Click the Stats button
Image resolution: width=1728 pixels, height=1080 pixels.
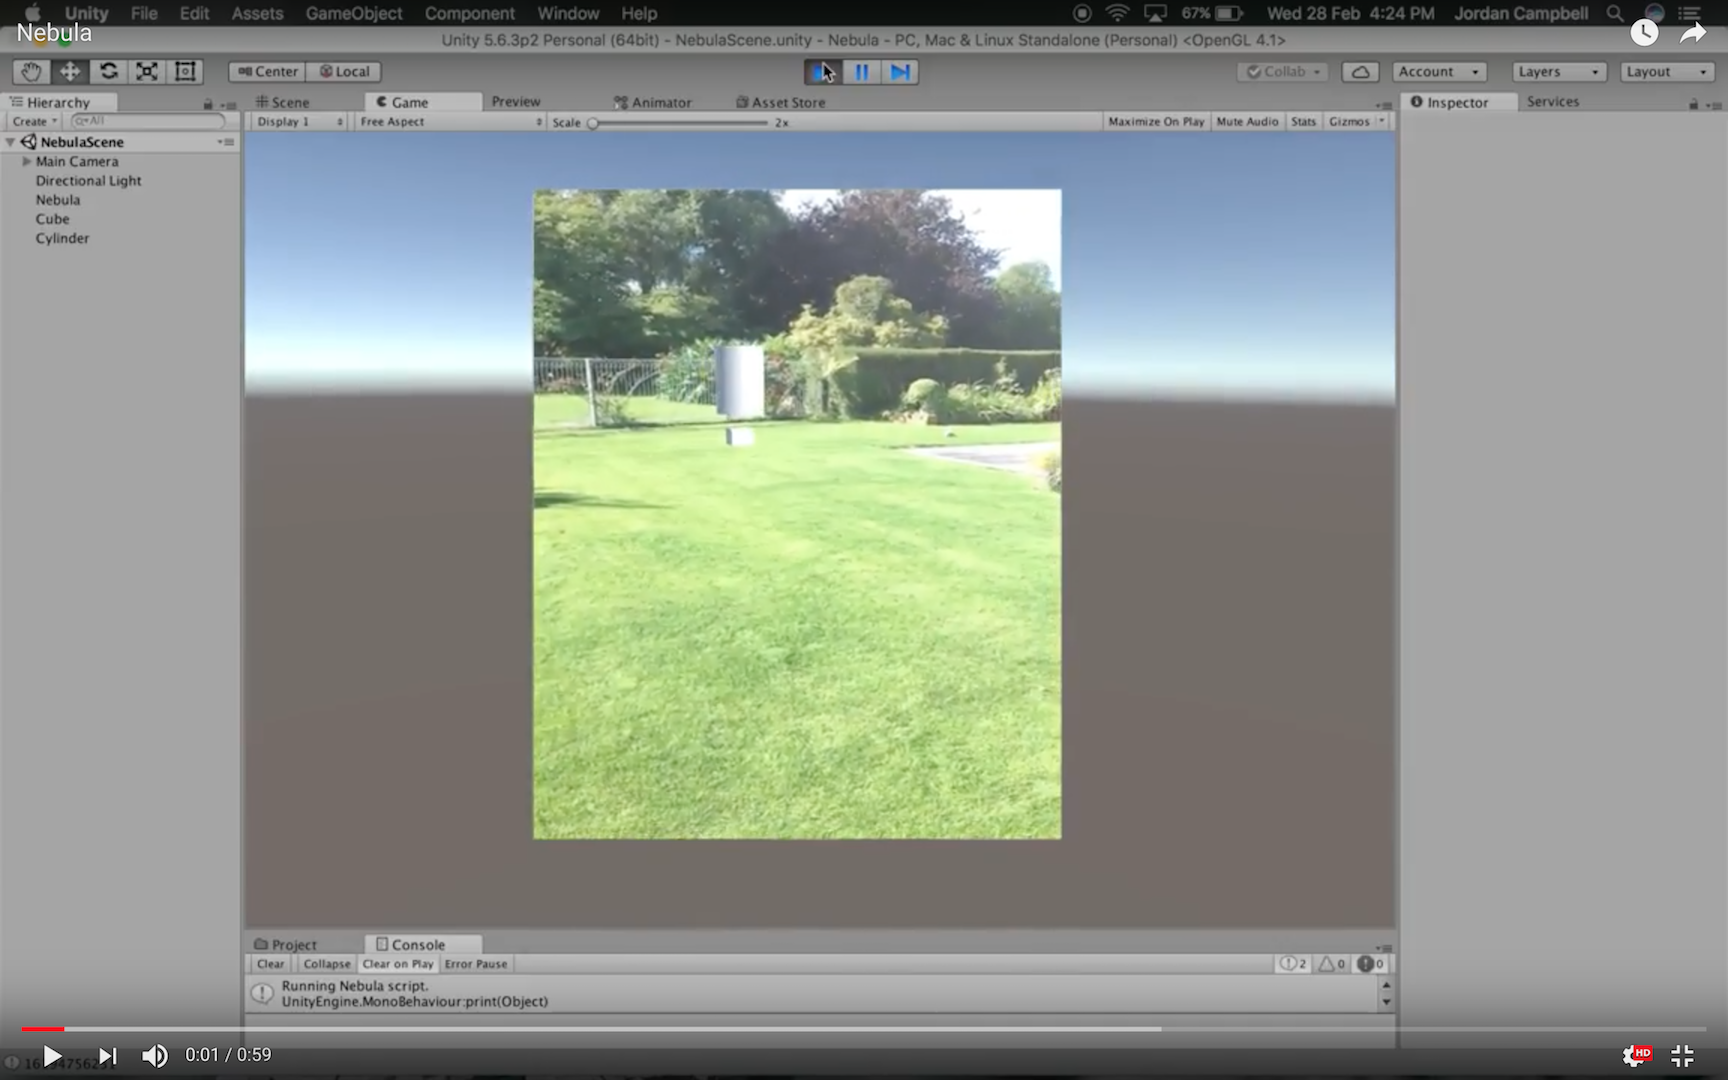[1303, 122]
